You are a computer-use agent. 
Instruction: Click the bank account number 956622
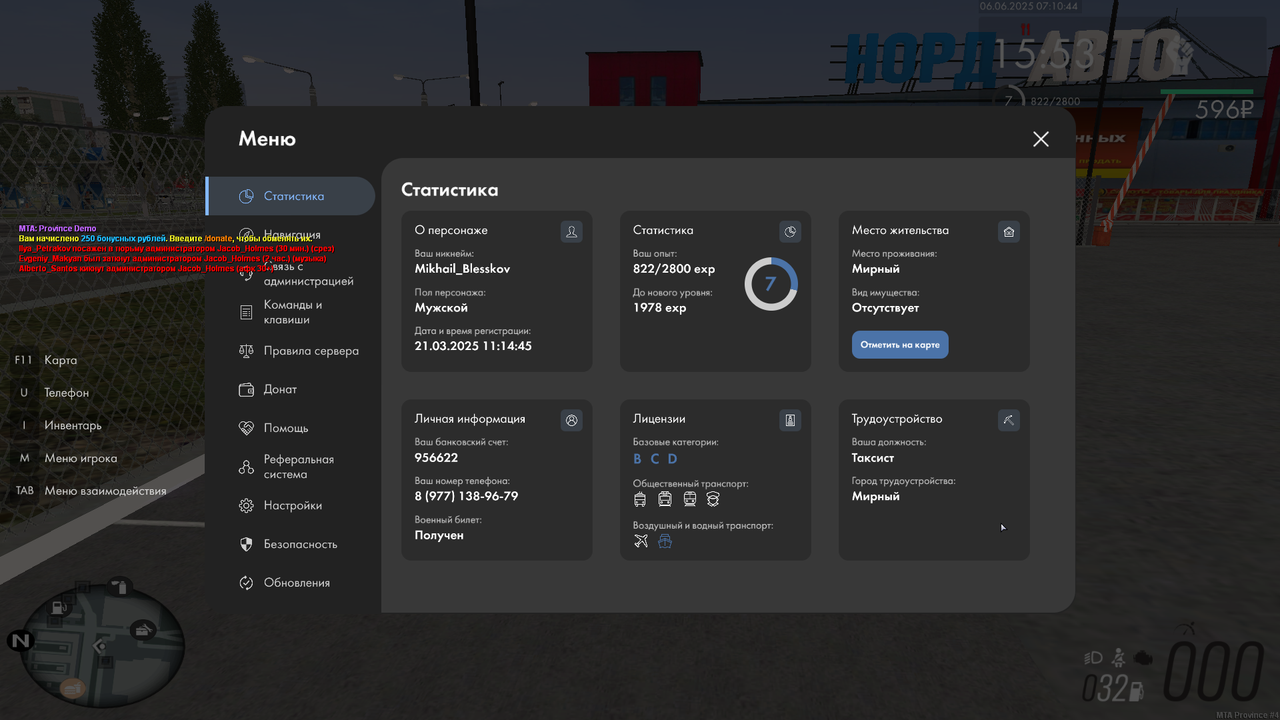pyautogui.click(x=436, y=457)
